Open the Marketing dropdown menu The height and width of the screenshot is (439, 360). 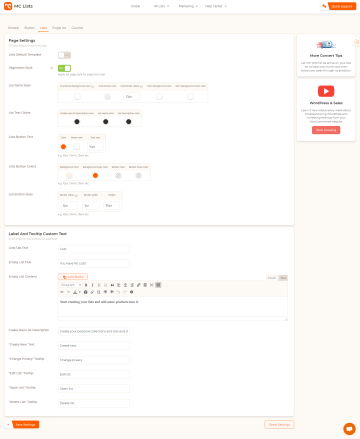(x=188, y=6)
